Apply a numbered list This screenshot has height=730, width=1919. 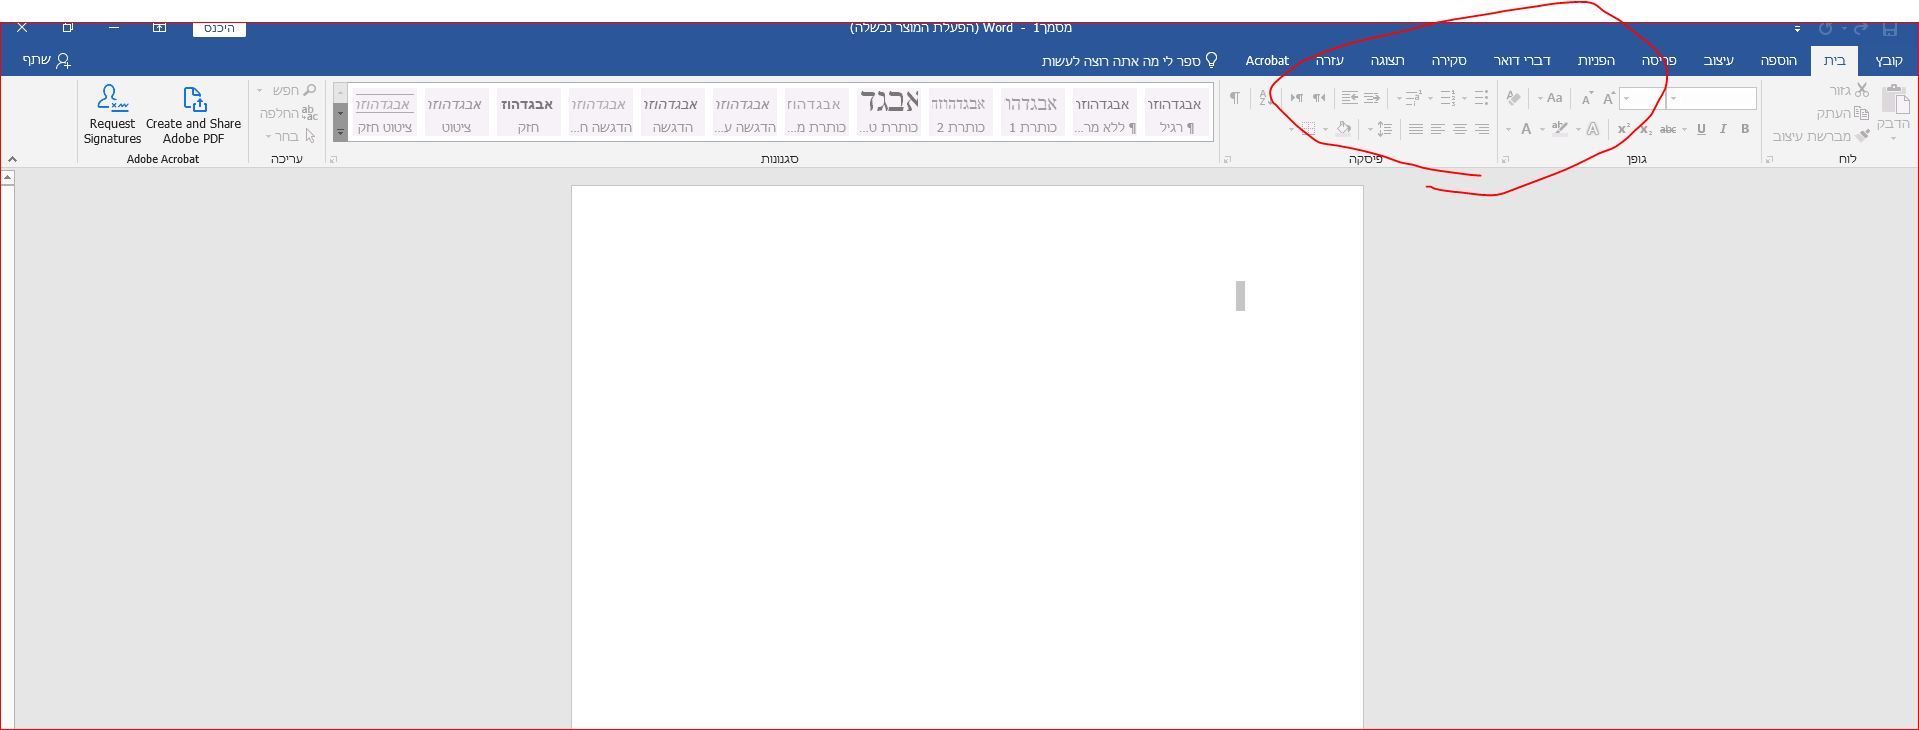click(1447, 98)
